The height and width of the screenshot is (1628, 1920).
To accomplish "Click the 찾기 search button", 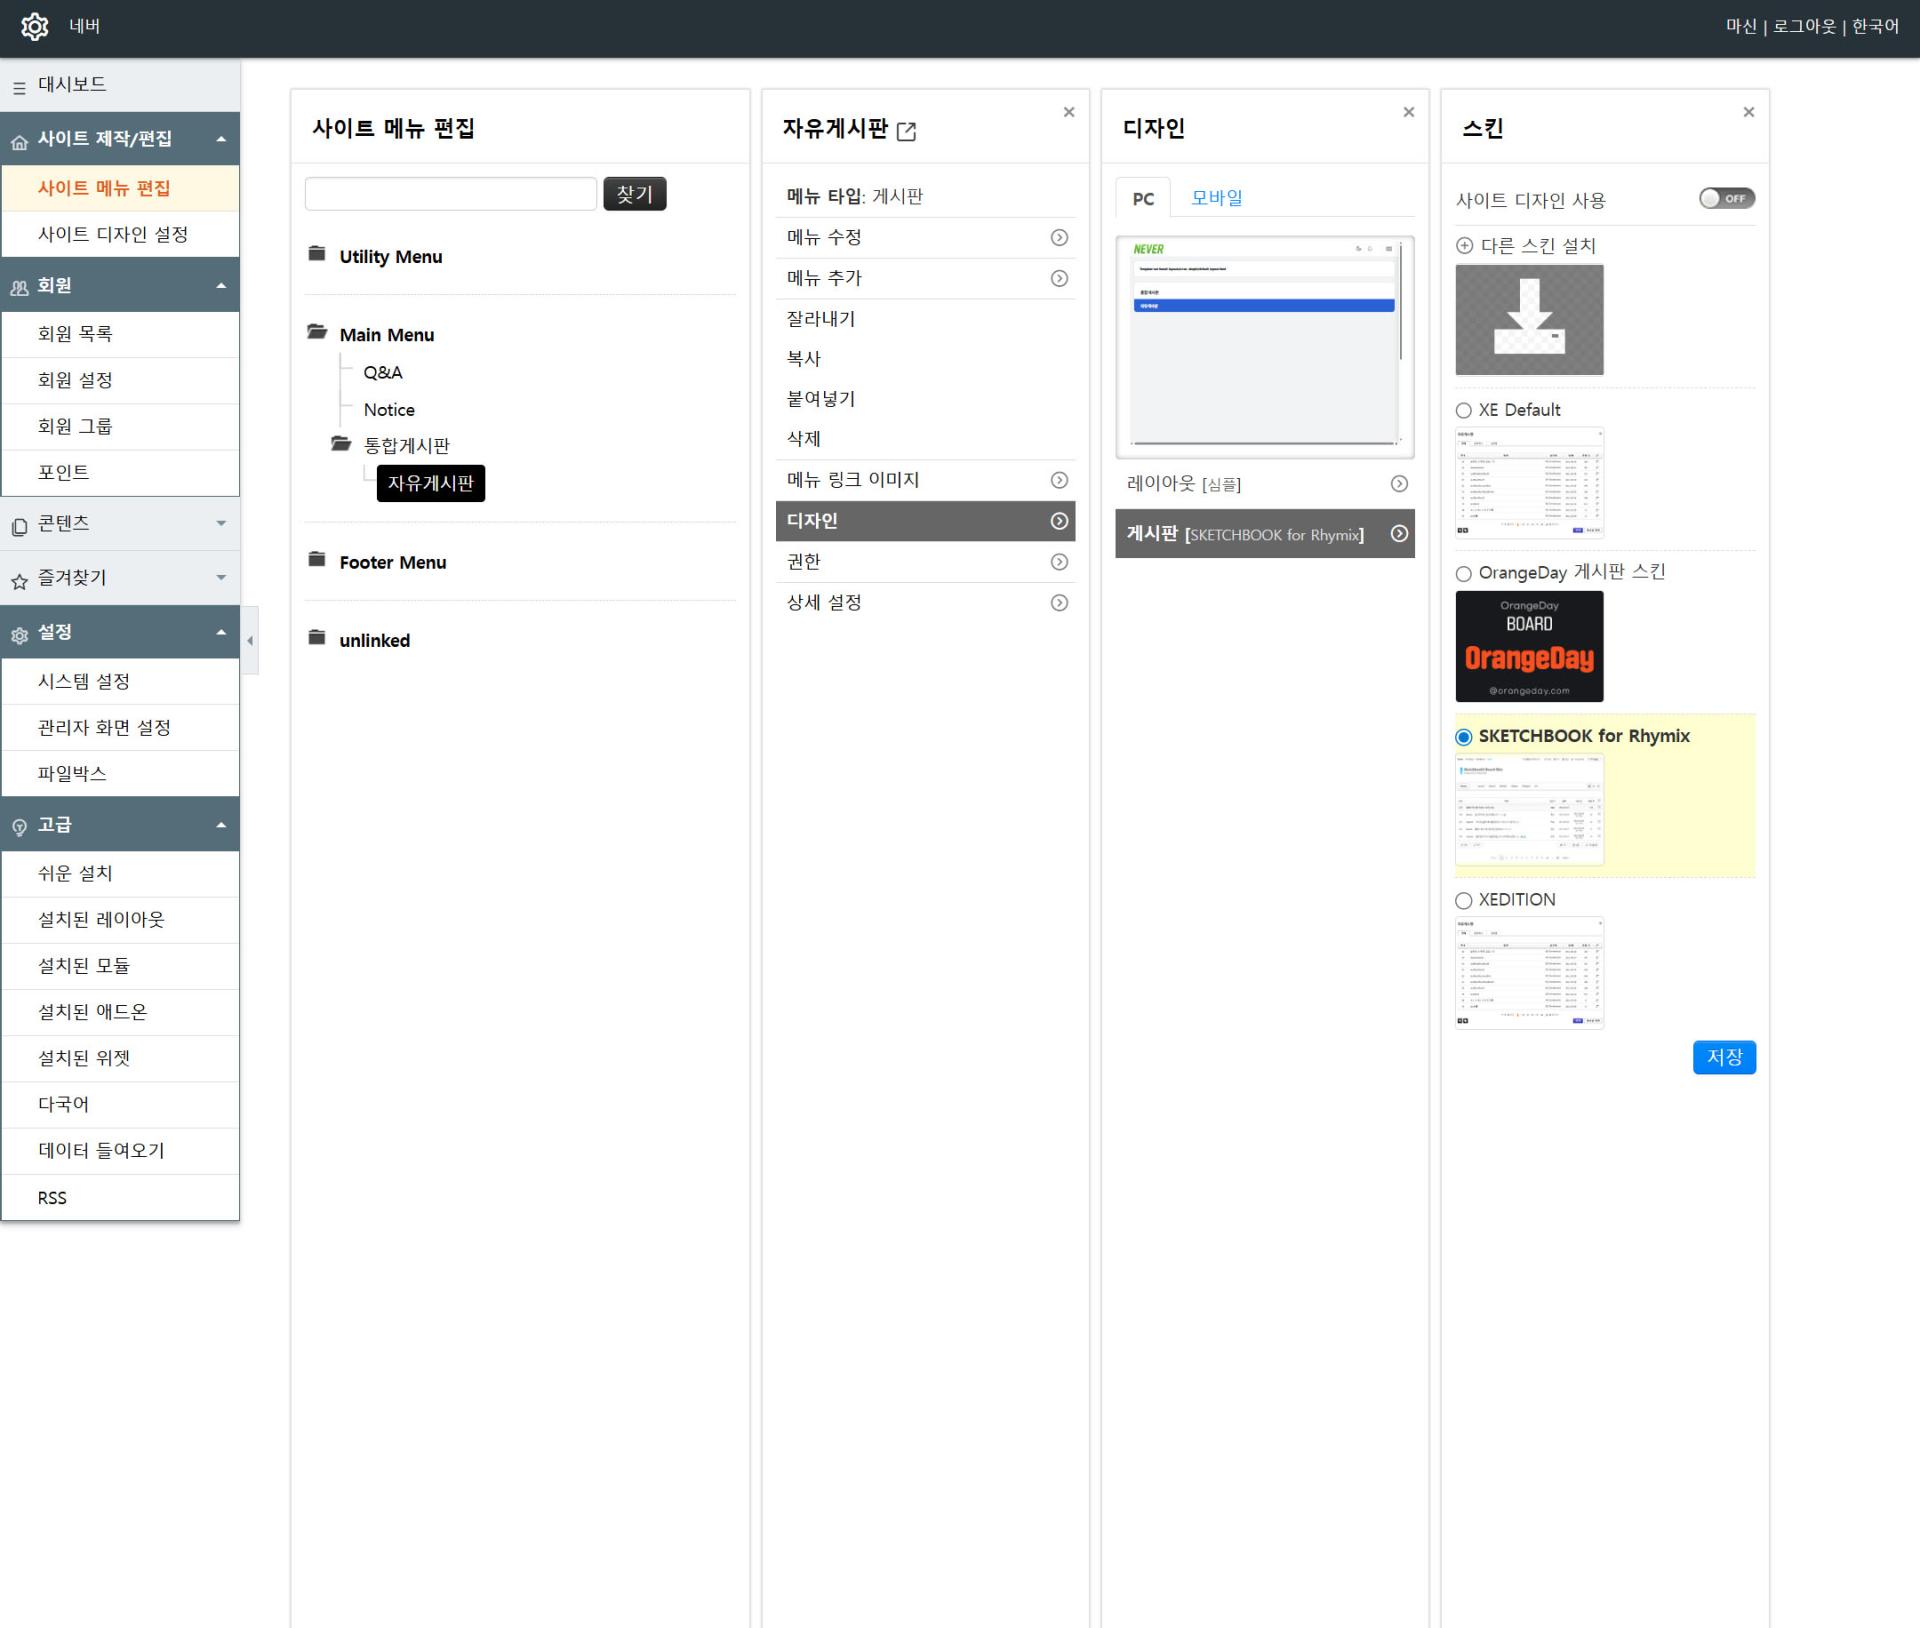I will tap(634, 194).
